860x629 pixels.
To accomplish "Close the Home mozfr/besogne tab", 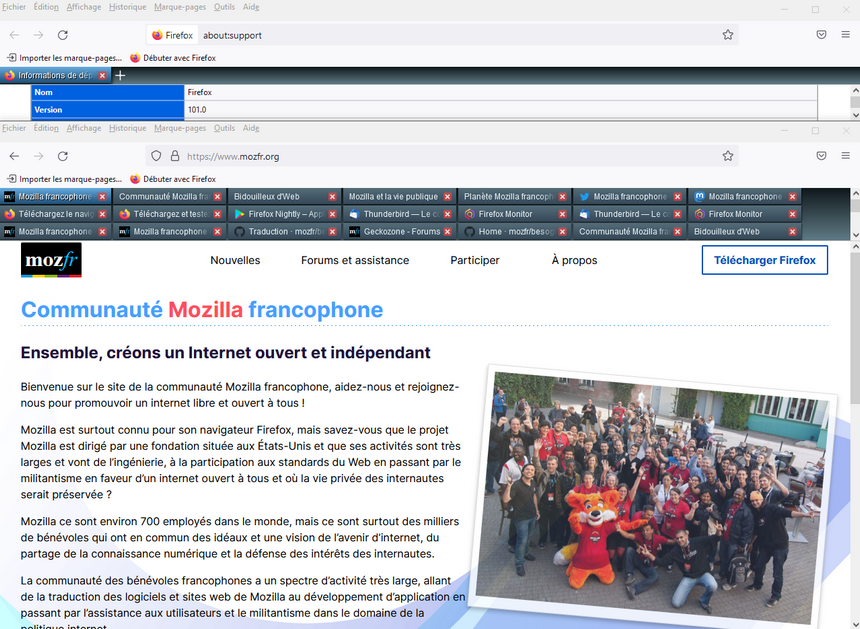I will (562, 232).
